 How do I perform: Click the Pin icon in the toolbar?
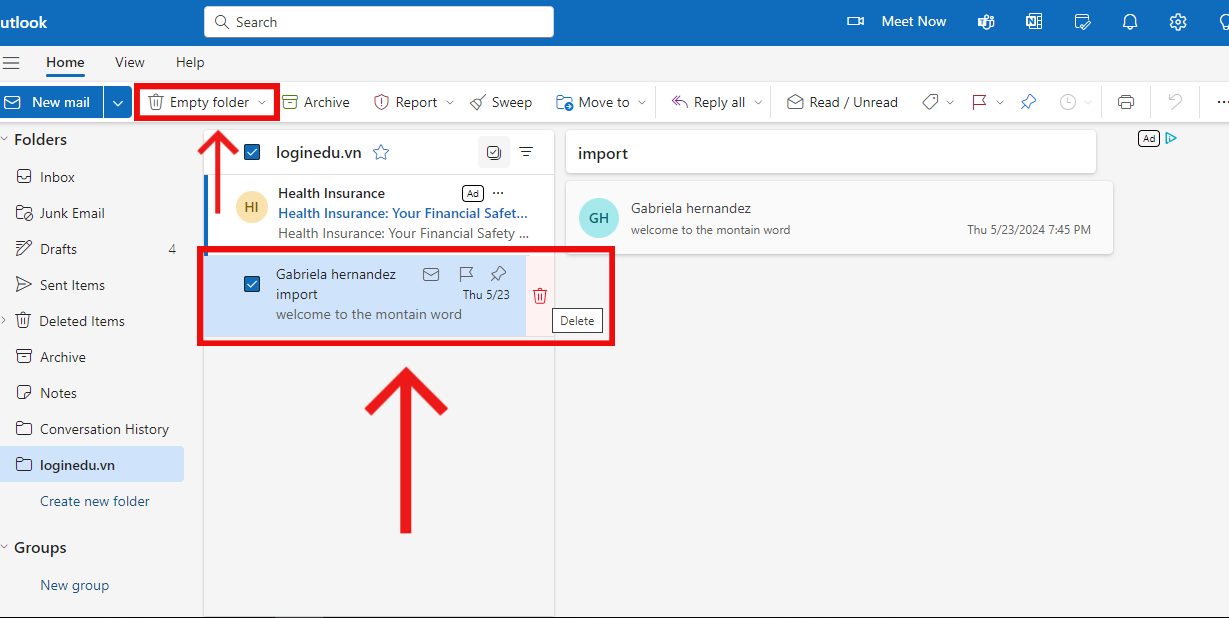[x=1028, y=102]
